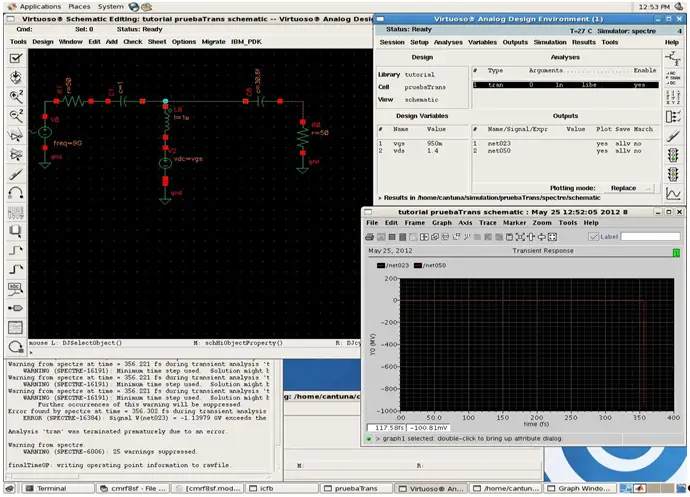This screenshot has height=497, width=690.
Task: Click the Check and Save icon in schematic toolbar
Action: click(16, 58)
